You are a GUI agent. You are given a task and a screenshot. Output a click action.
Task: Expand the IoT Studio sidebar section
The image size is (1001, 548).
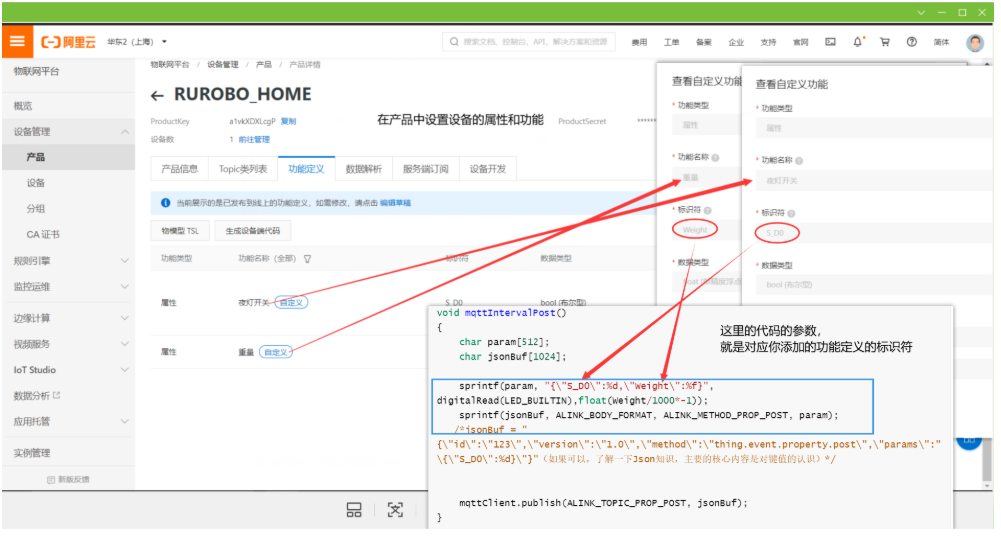click(68, 370)
